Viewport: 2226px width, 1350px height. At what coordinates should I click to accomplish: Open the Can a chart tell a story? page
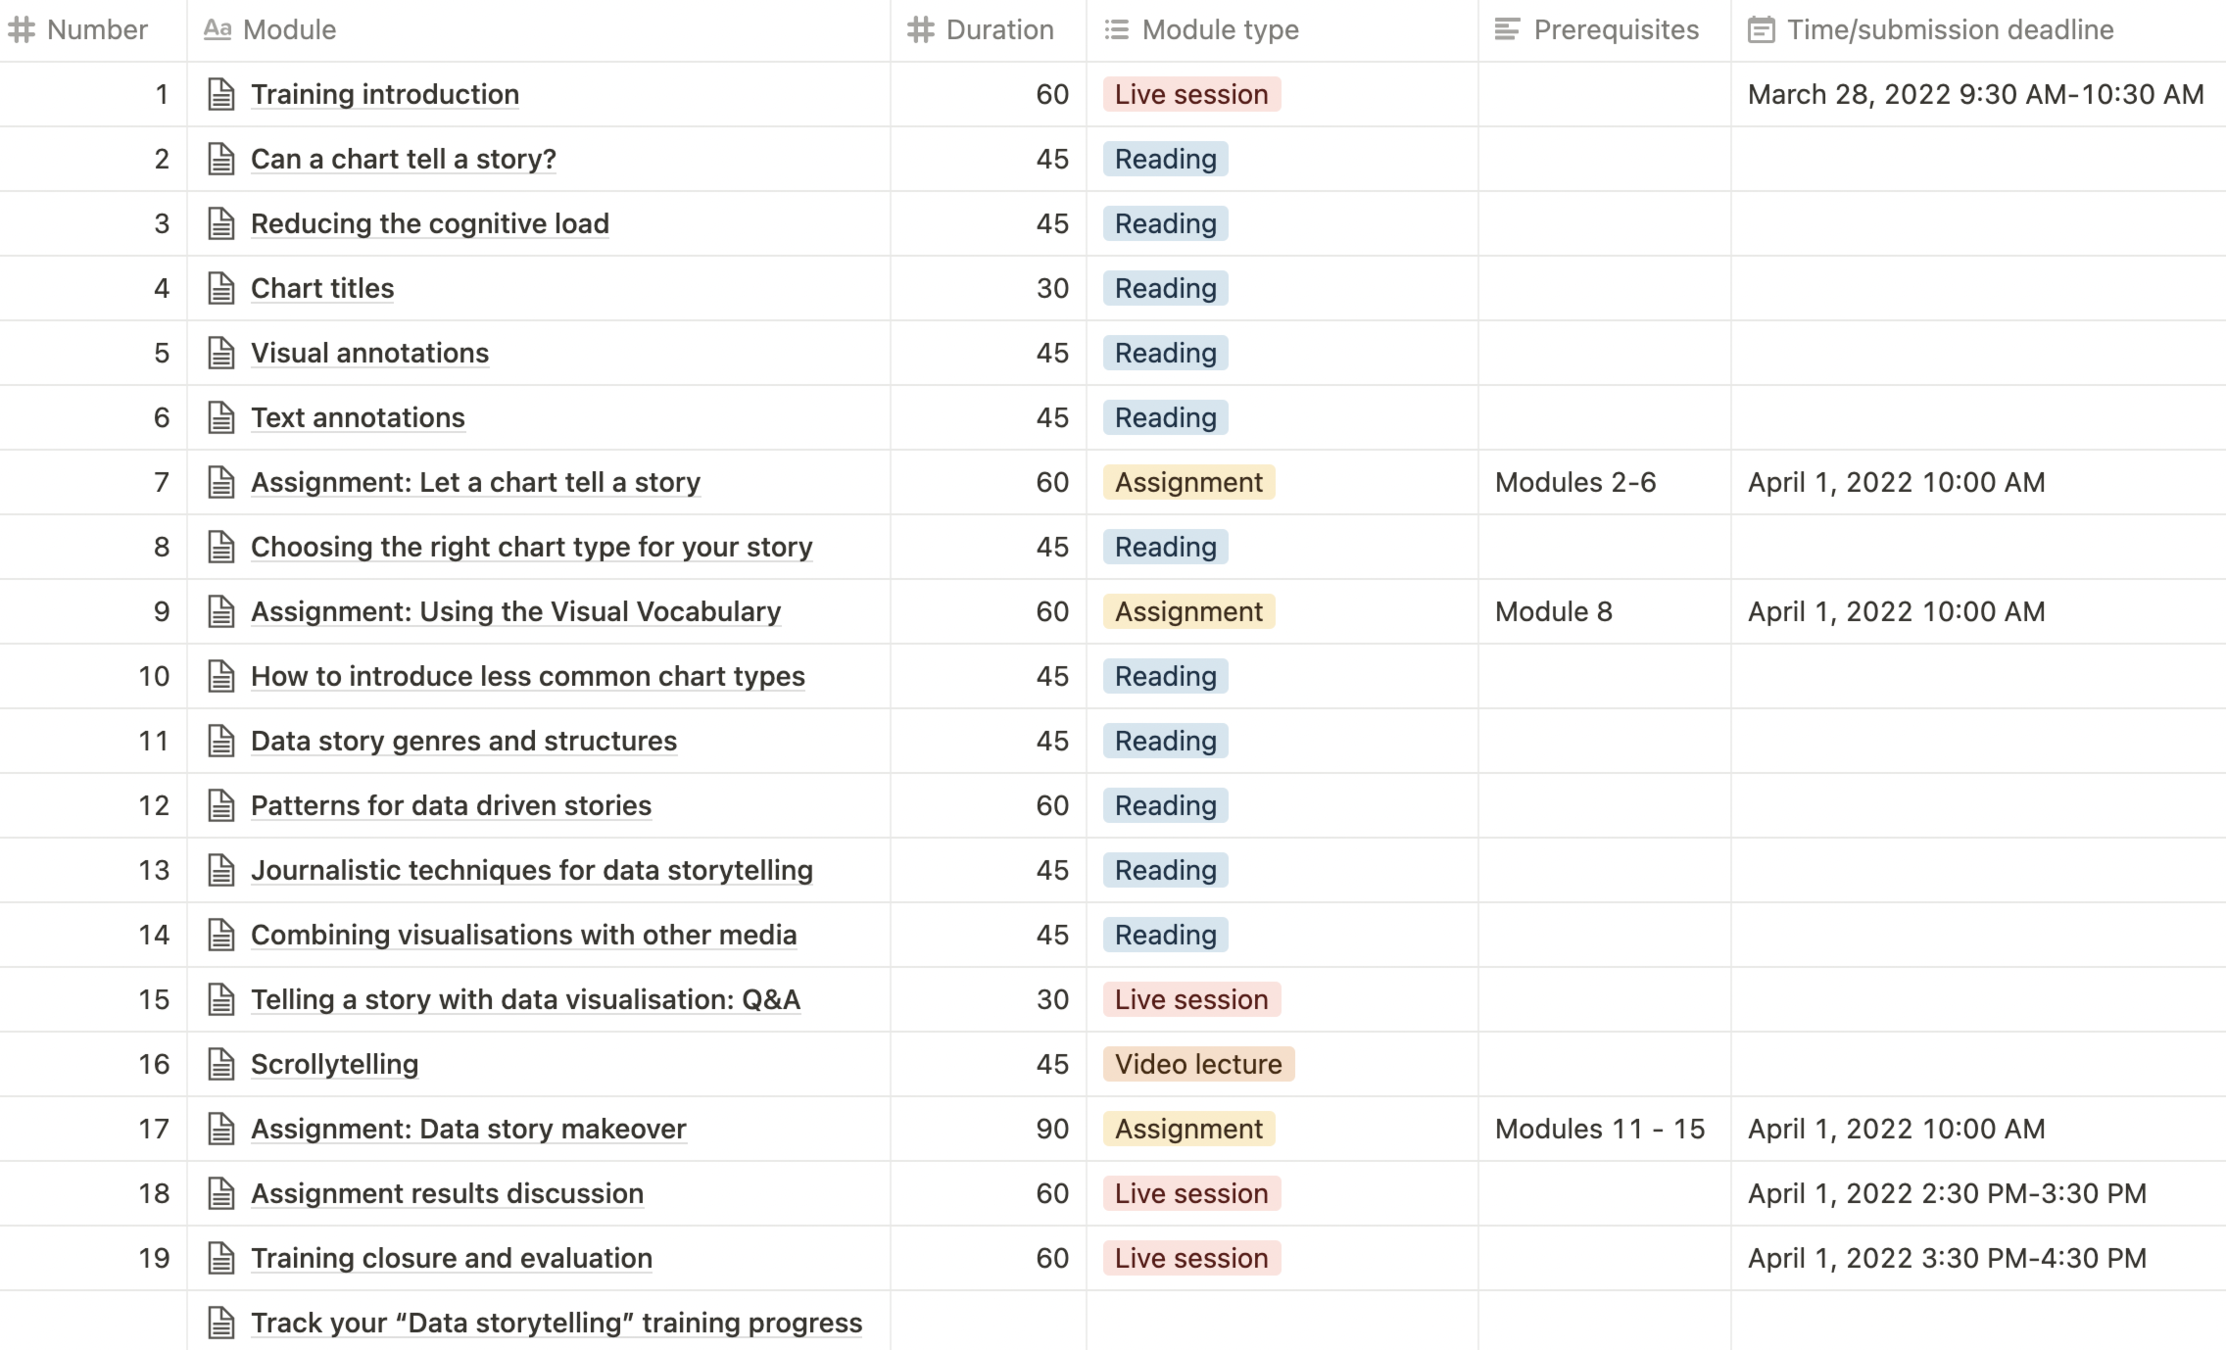pos(403,159)
